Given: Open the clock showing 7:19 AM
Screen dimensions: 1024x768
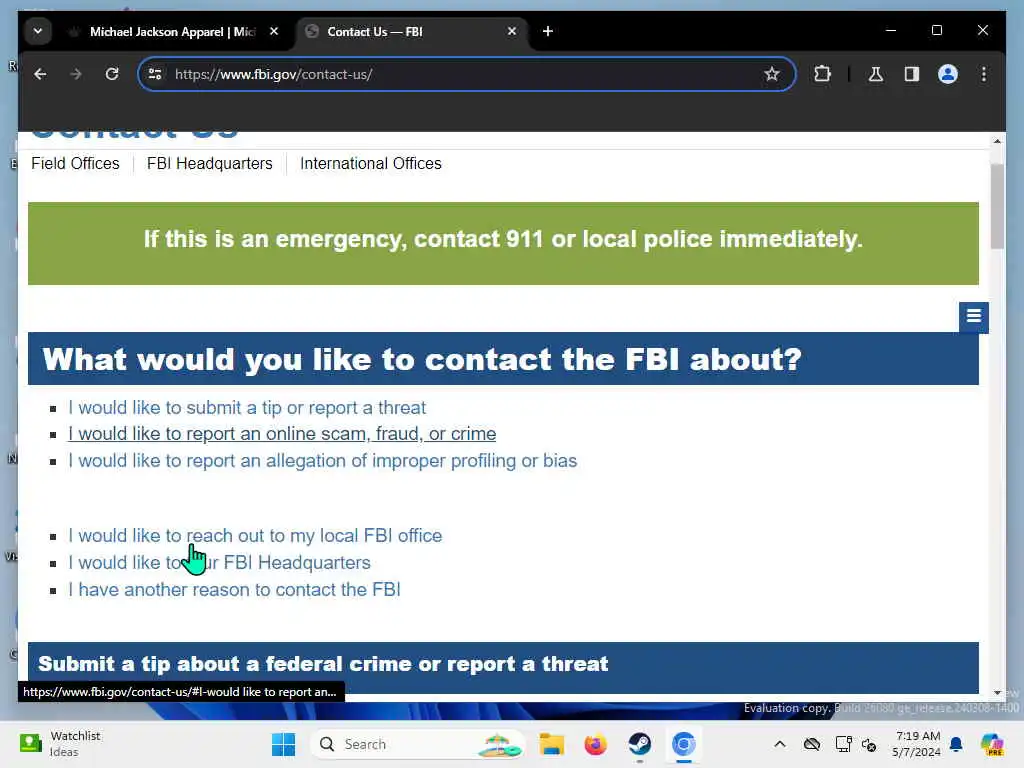Looking at the screenshot, I should pyautogui.click(x=917, y=744).
